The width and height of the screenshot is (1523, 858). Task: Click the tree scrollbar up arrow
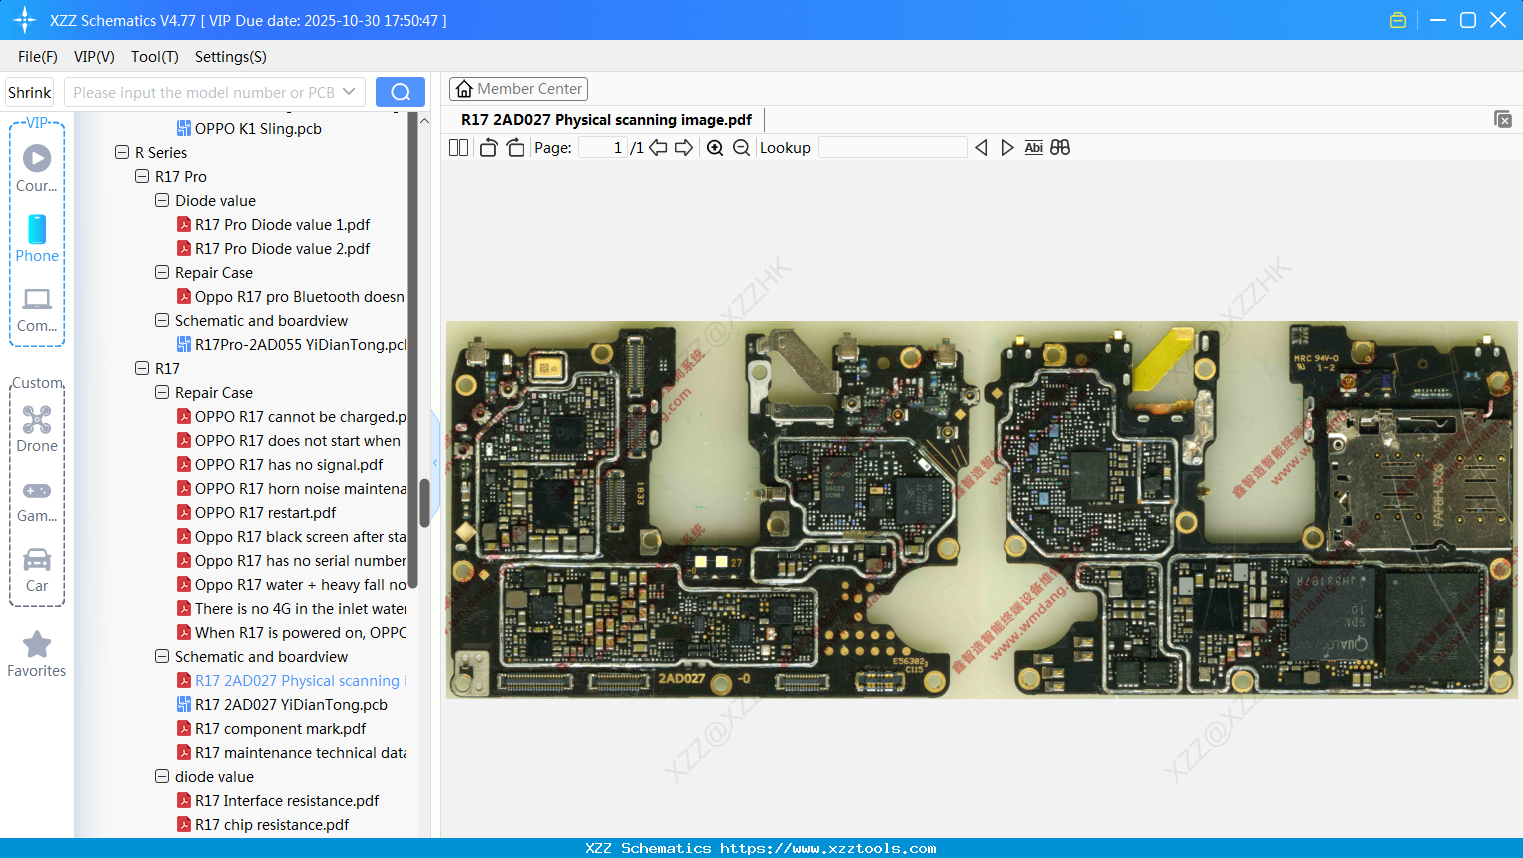point(424,120)
